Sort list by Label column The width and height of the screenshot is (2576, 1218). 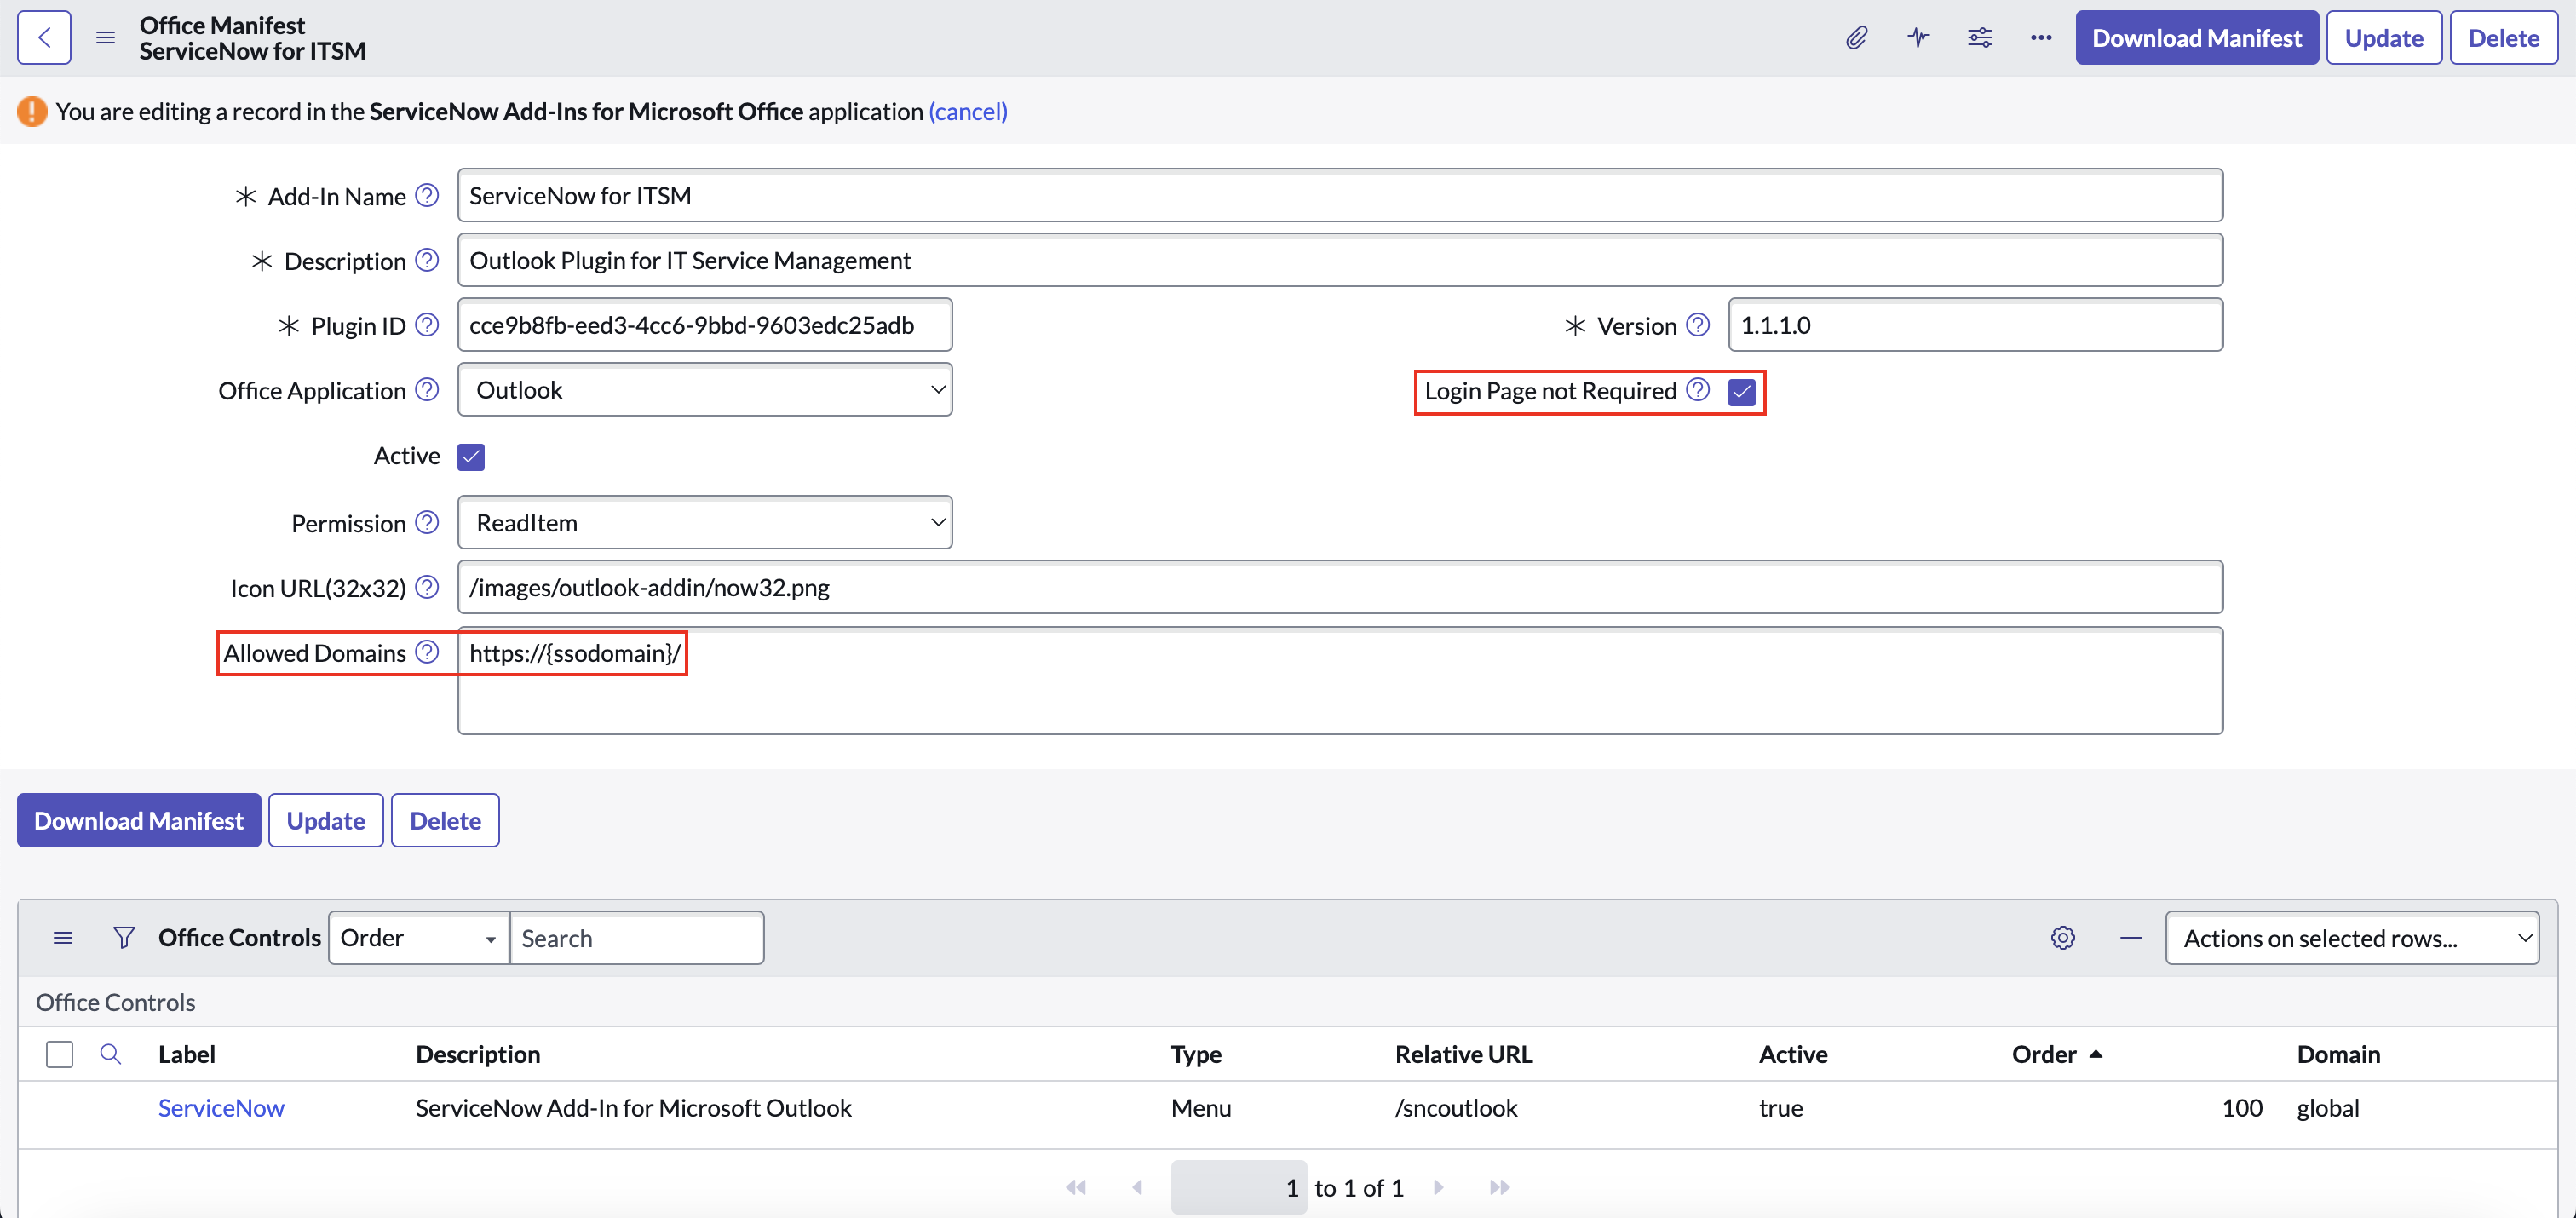[187, 1054]
